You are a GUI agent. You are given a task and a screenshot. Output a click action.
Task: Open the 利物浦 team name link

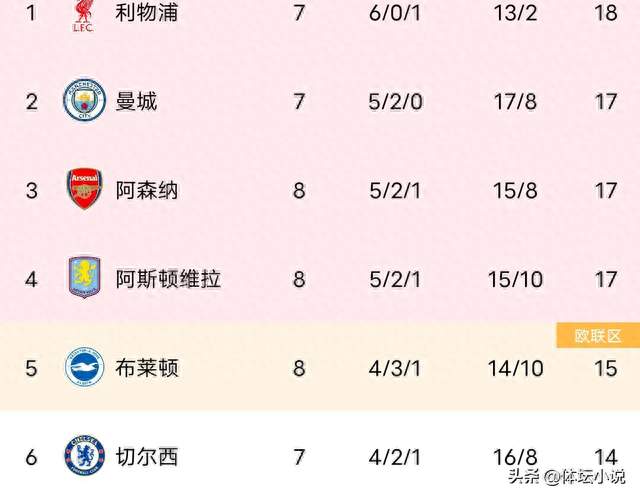(x=147, y=13)
